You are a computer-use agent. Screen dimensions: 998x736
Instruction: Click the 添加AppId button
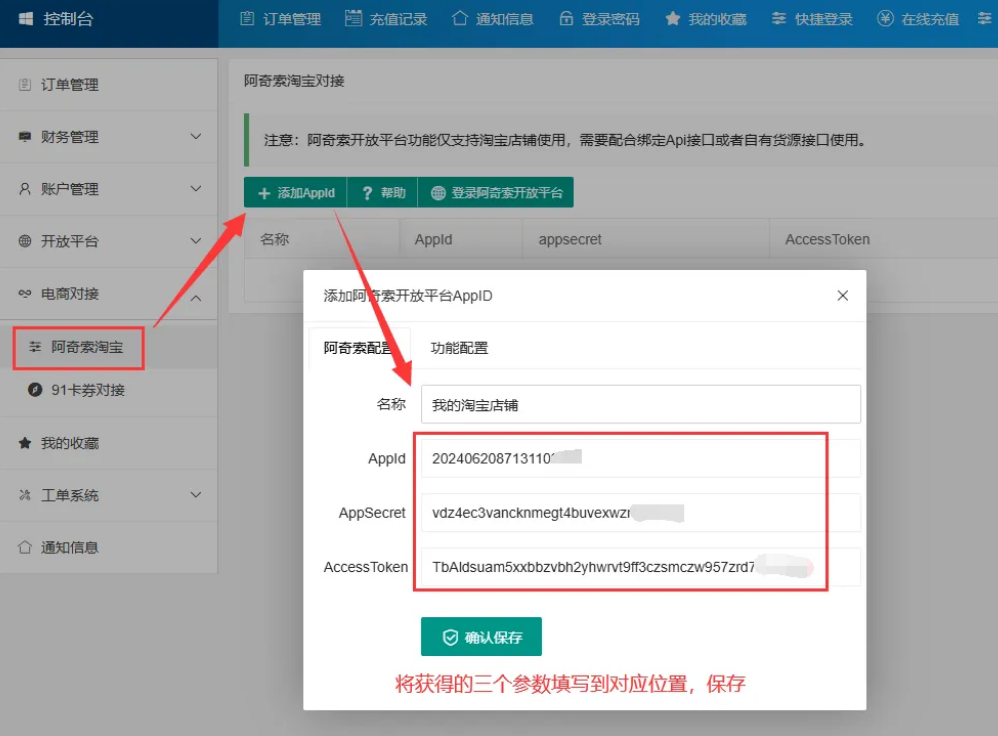click(296, 193)
